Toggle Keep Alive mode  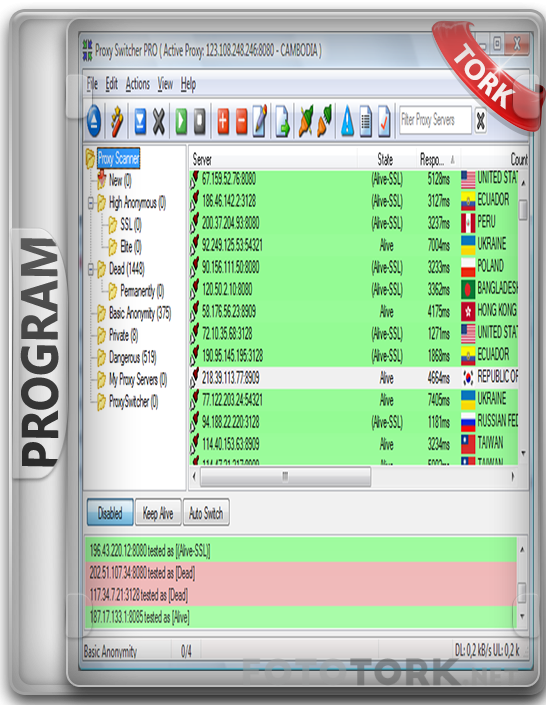(x=158, y=512)
